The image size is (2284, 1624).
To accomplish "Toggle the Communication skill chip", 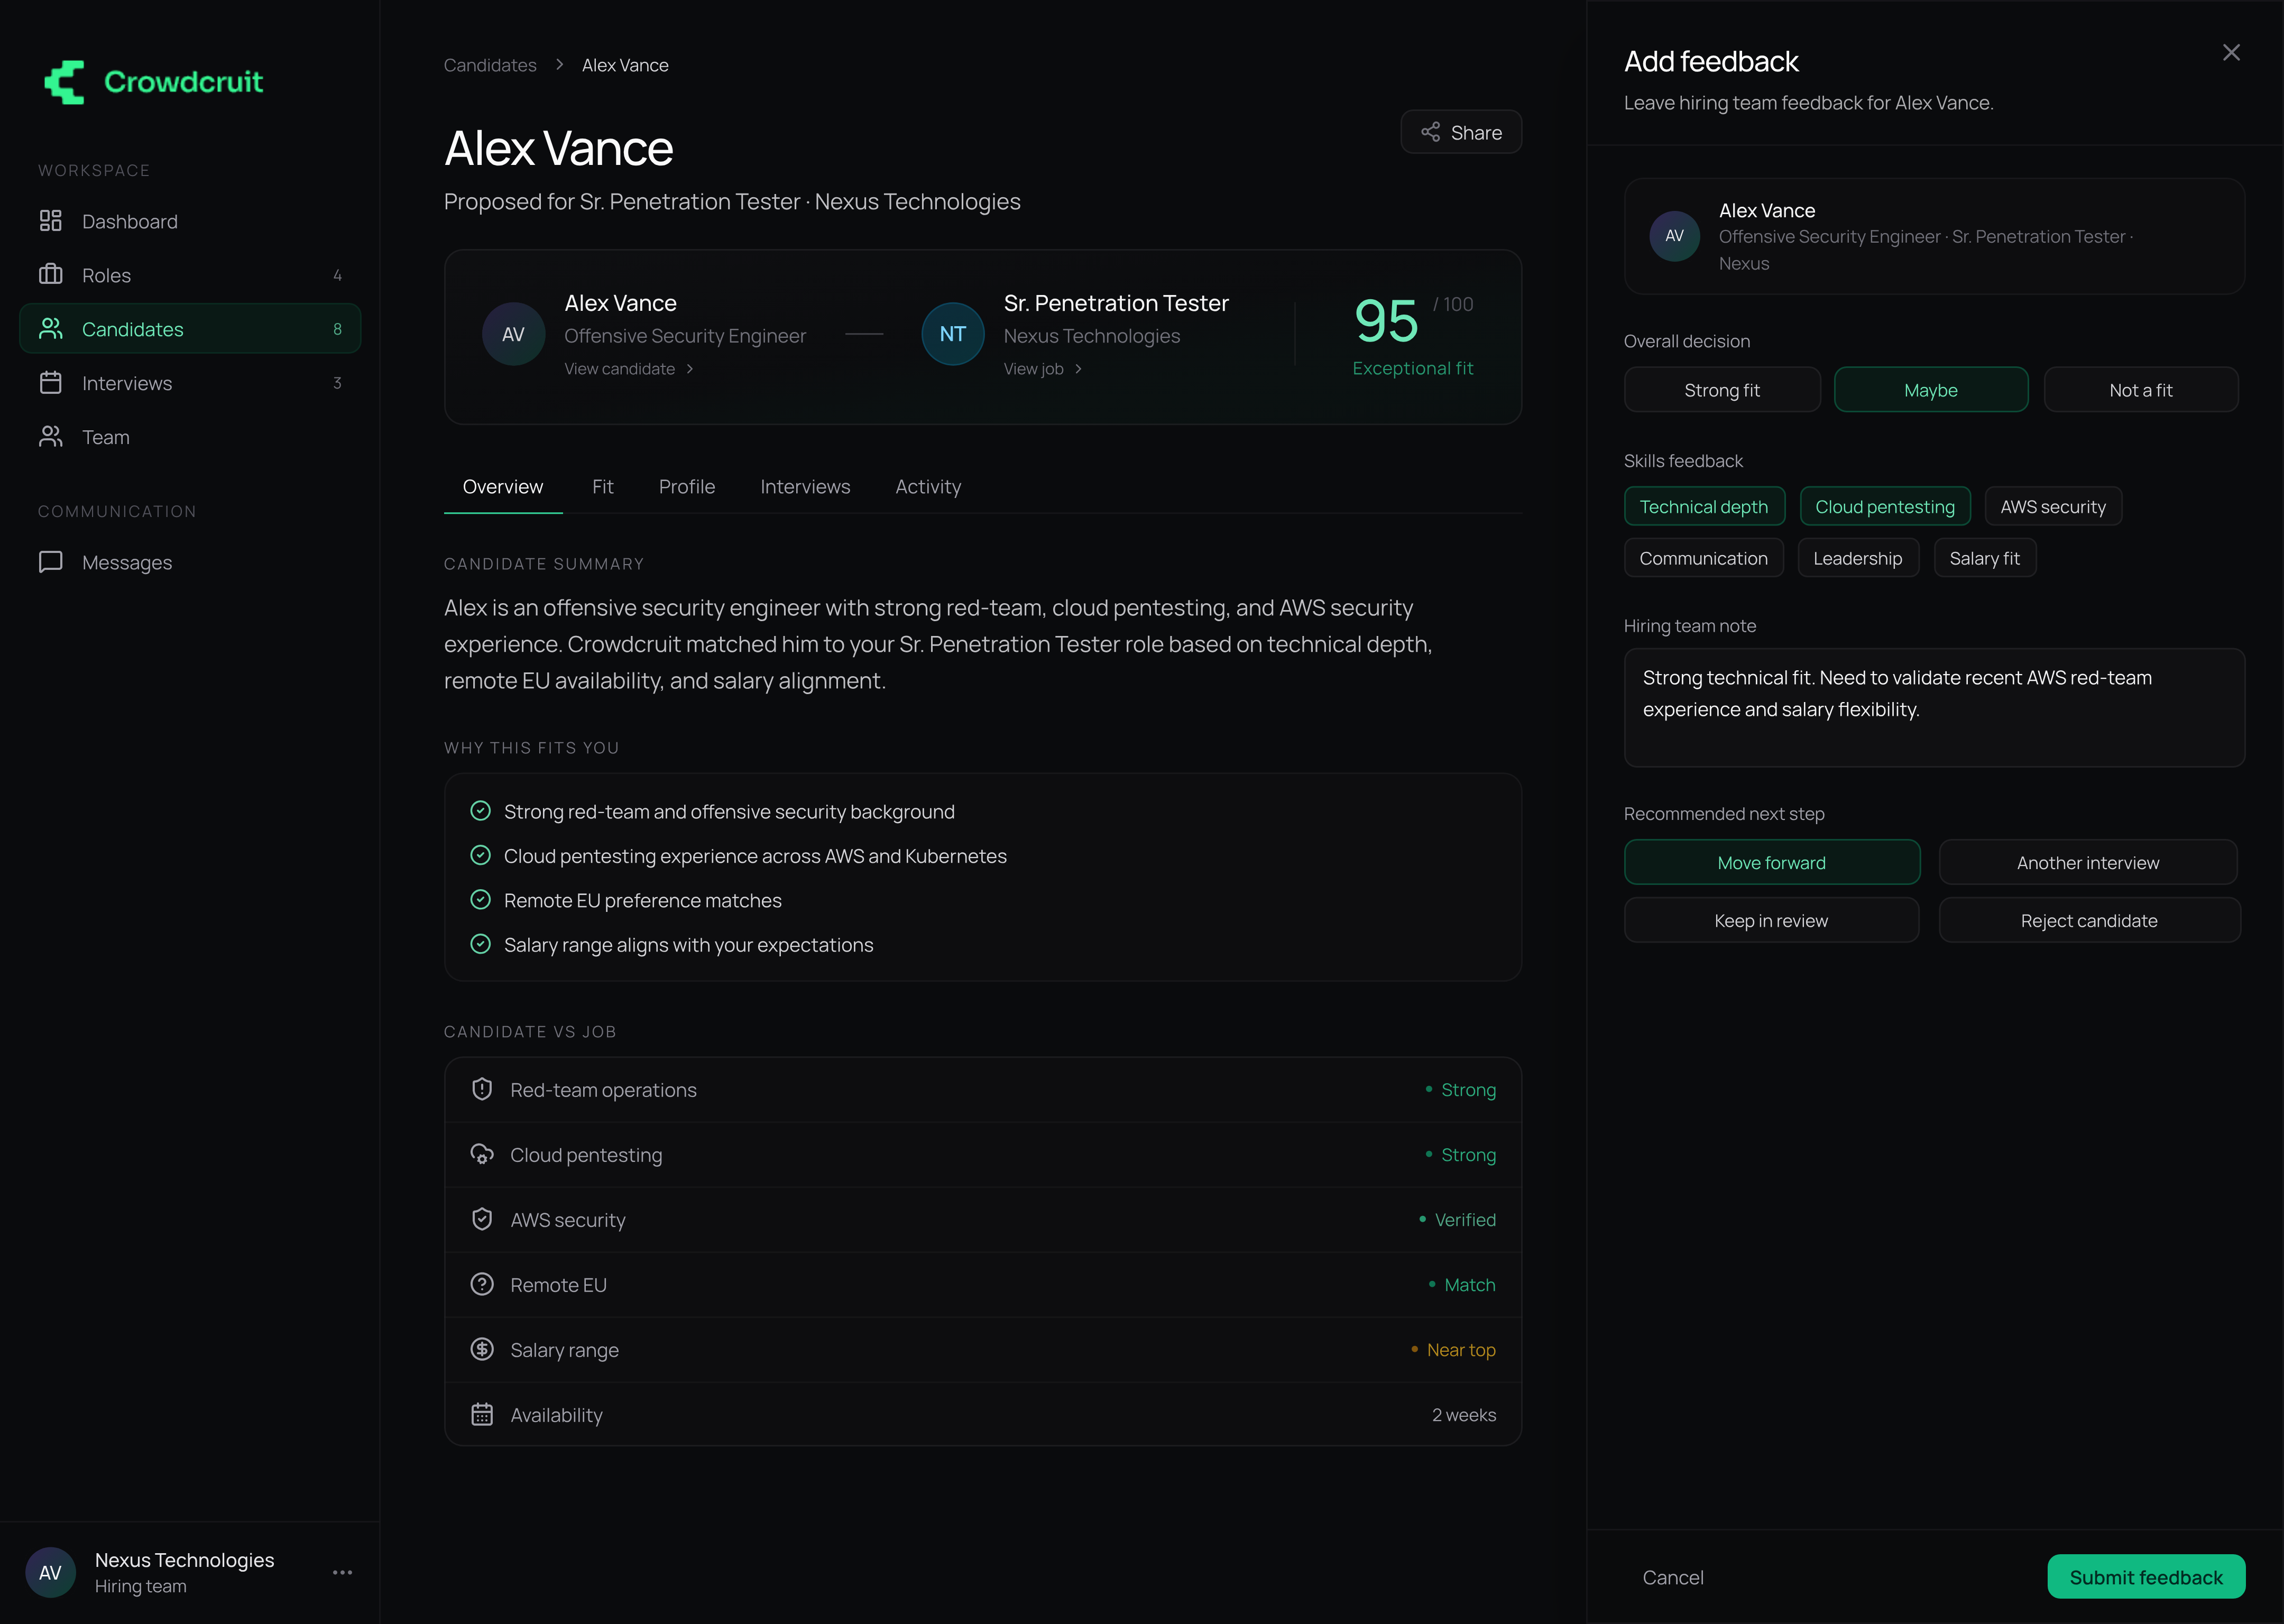I will coord(1703,558).
